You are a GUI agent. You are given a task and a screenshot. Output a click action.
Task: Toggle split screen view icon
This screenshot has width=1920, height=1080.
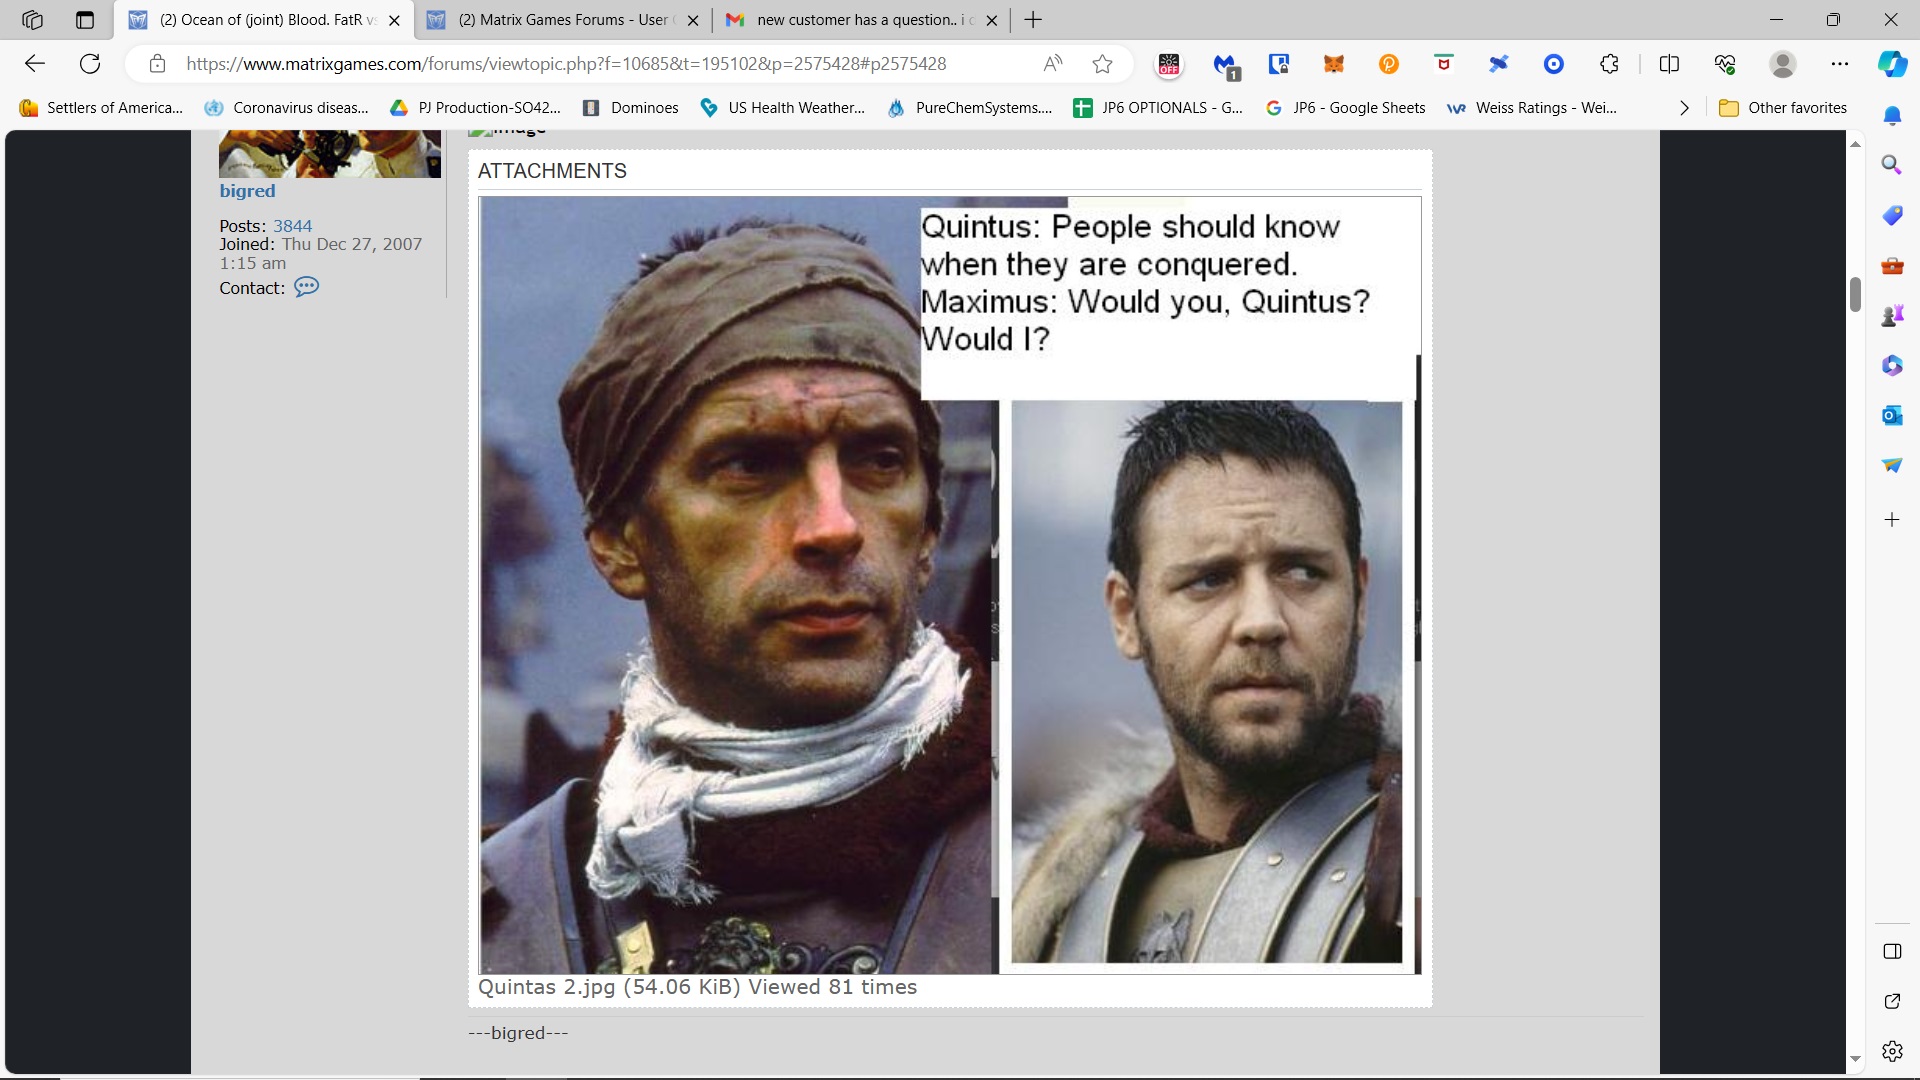(1669, 64)
